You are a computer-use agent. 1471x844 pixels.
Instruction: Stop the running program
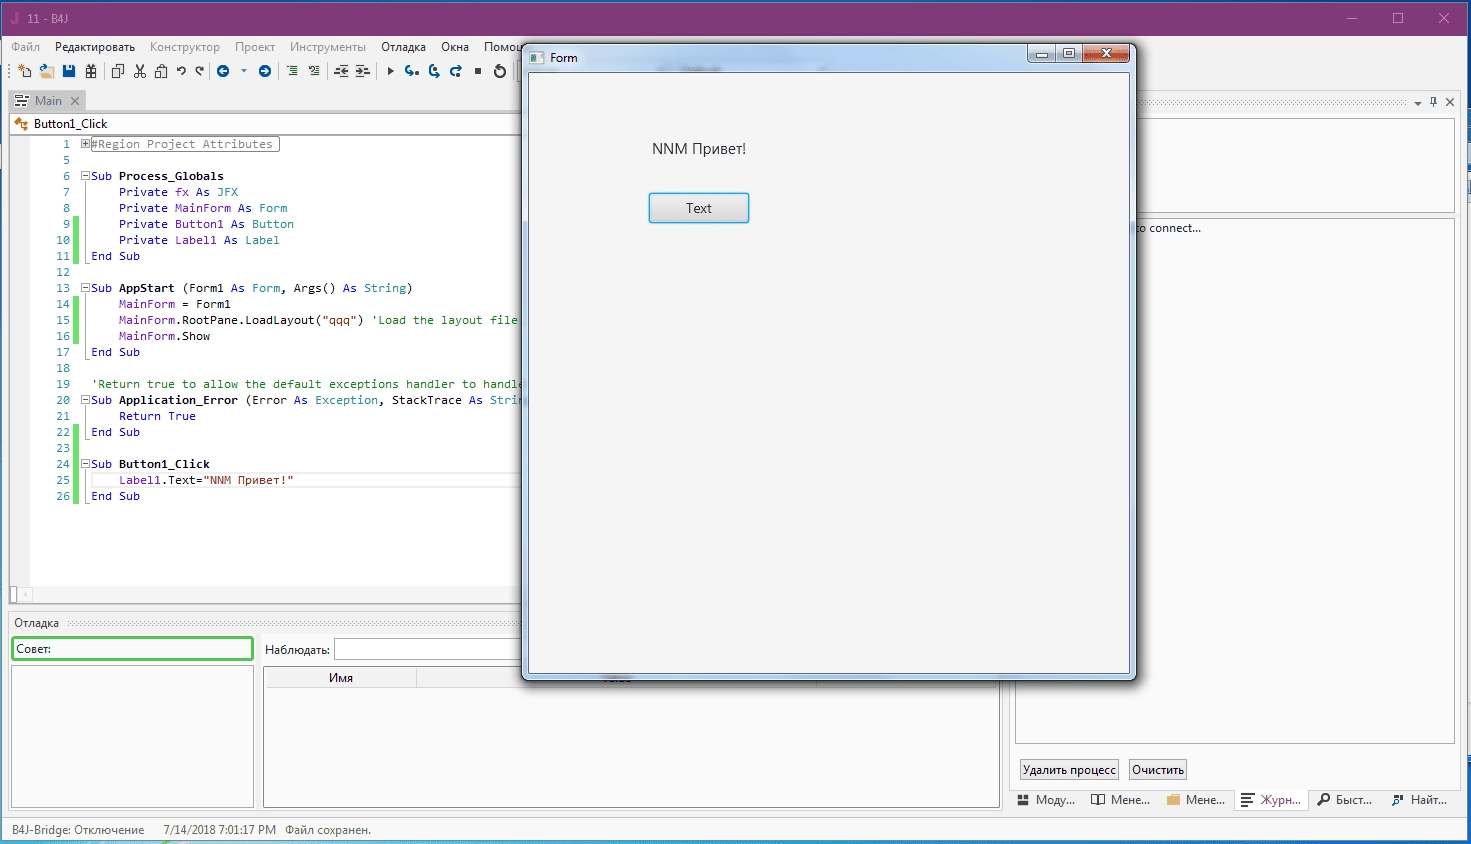(x=478, y=71)
